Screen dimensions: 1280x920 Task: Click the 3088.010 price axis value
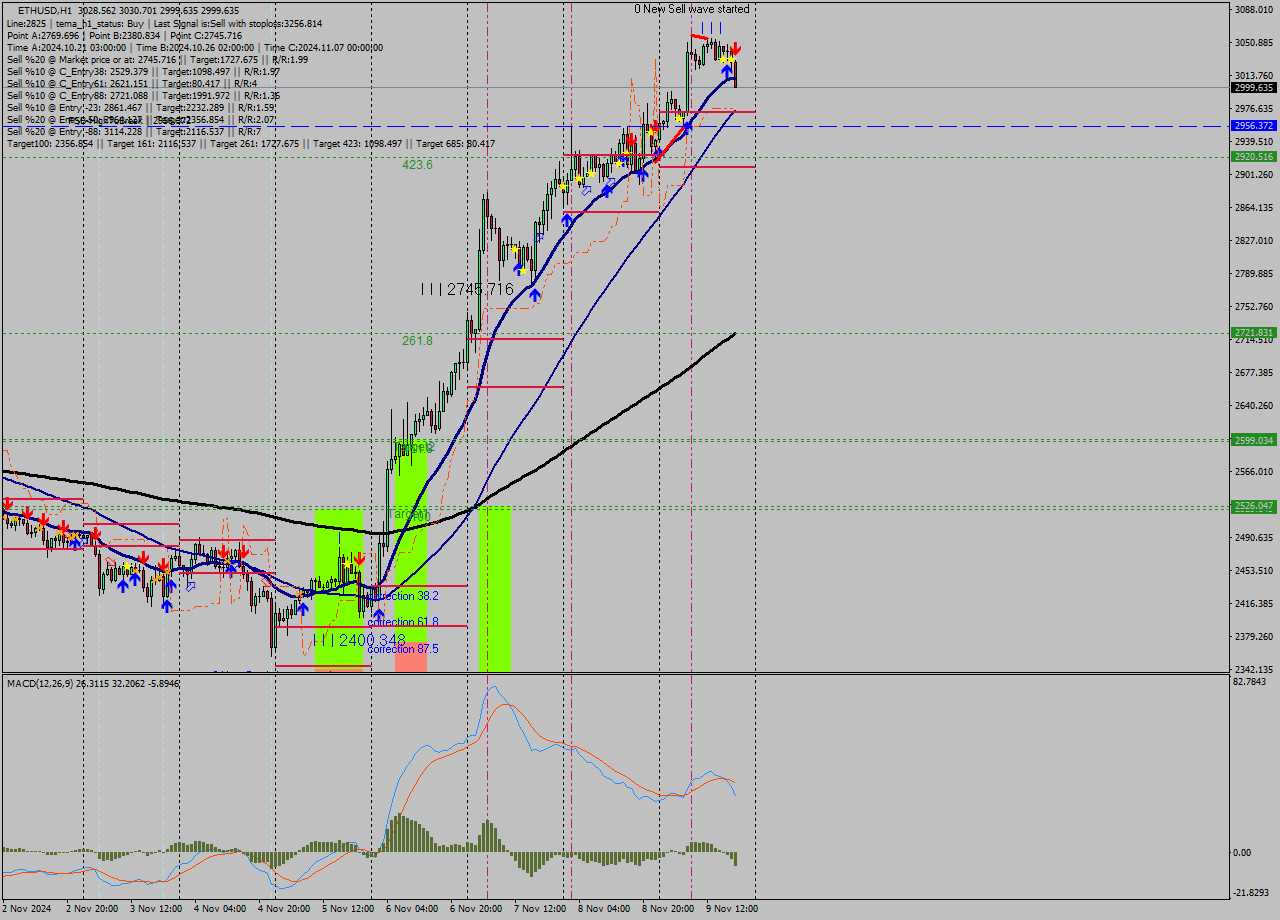1254,10
